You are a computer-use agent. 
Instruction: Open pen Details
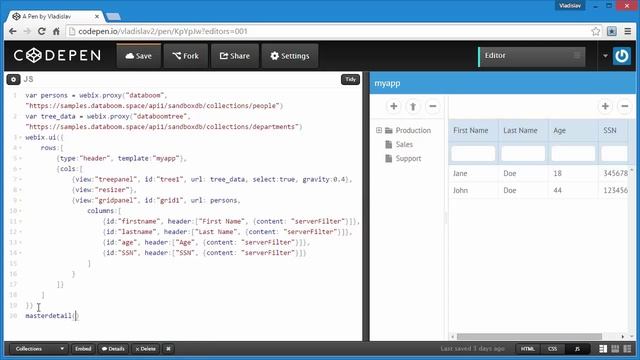click(113, 349)
